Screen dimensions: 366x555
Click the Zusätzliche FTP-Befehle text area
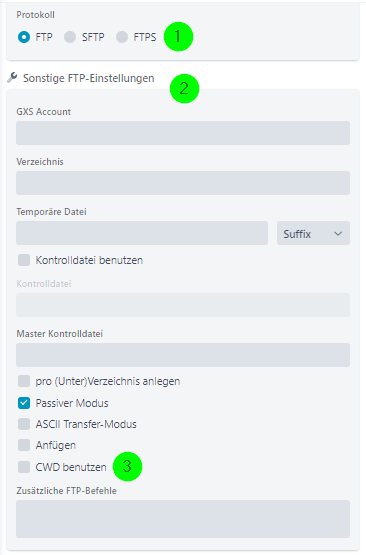[183, 519]
